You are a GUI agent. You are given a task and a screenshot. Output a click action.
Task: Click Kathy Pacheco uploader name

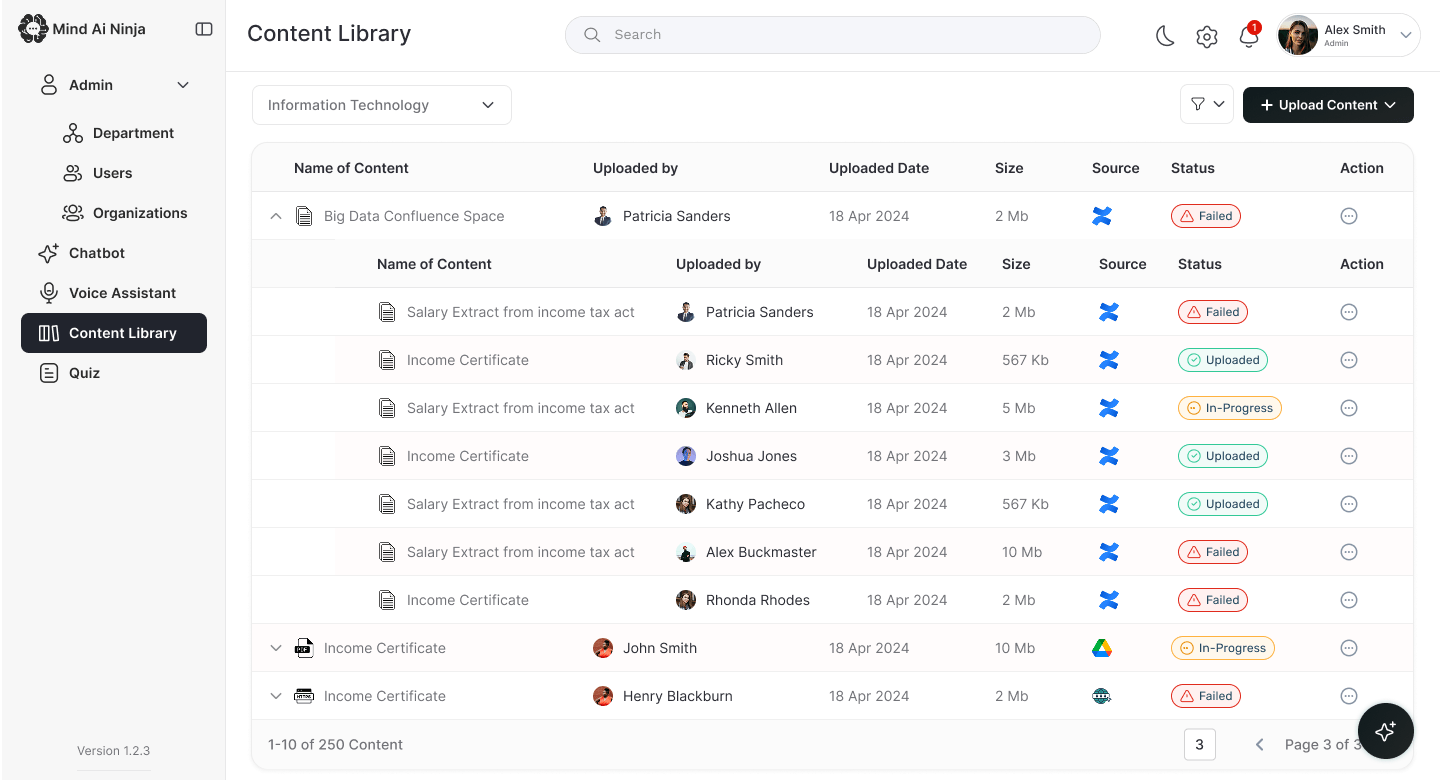(755, 504)
